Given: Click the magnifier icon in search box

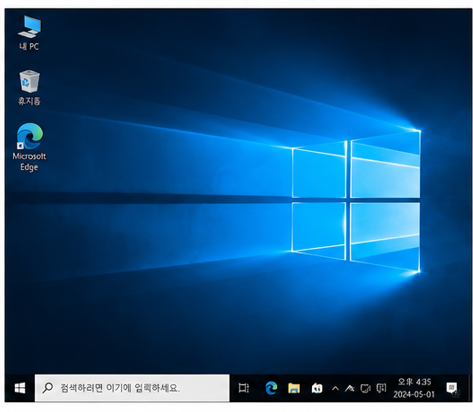Looking at the screenshot, I should point(48,388).
